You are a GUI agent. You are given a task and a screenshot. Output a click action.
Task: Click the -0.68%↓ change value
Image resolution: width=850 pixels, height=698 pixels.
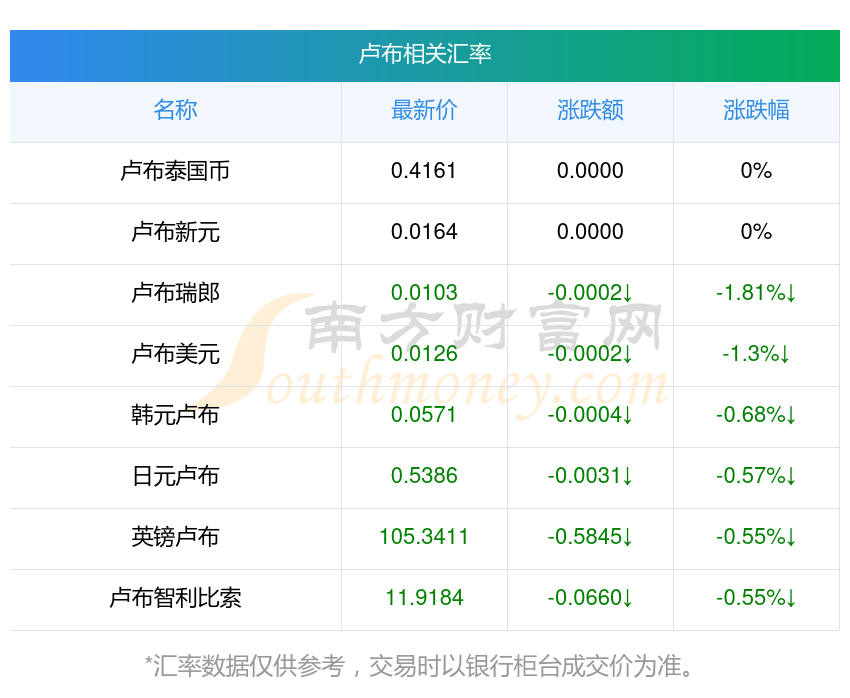tap(756, 415)
